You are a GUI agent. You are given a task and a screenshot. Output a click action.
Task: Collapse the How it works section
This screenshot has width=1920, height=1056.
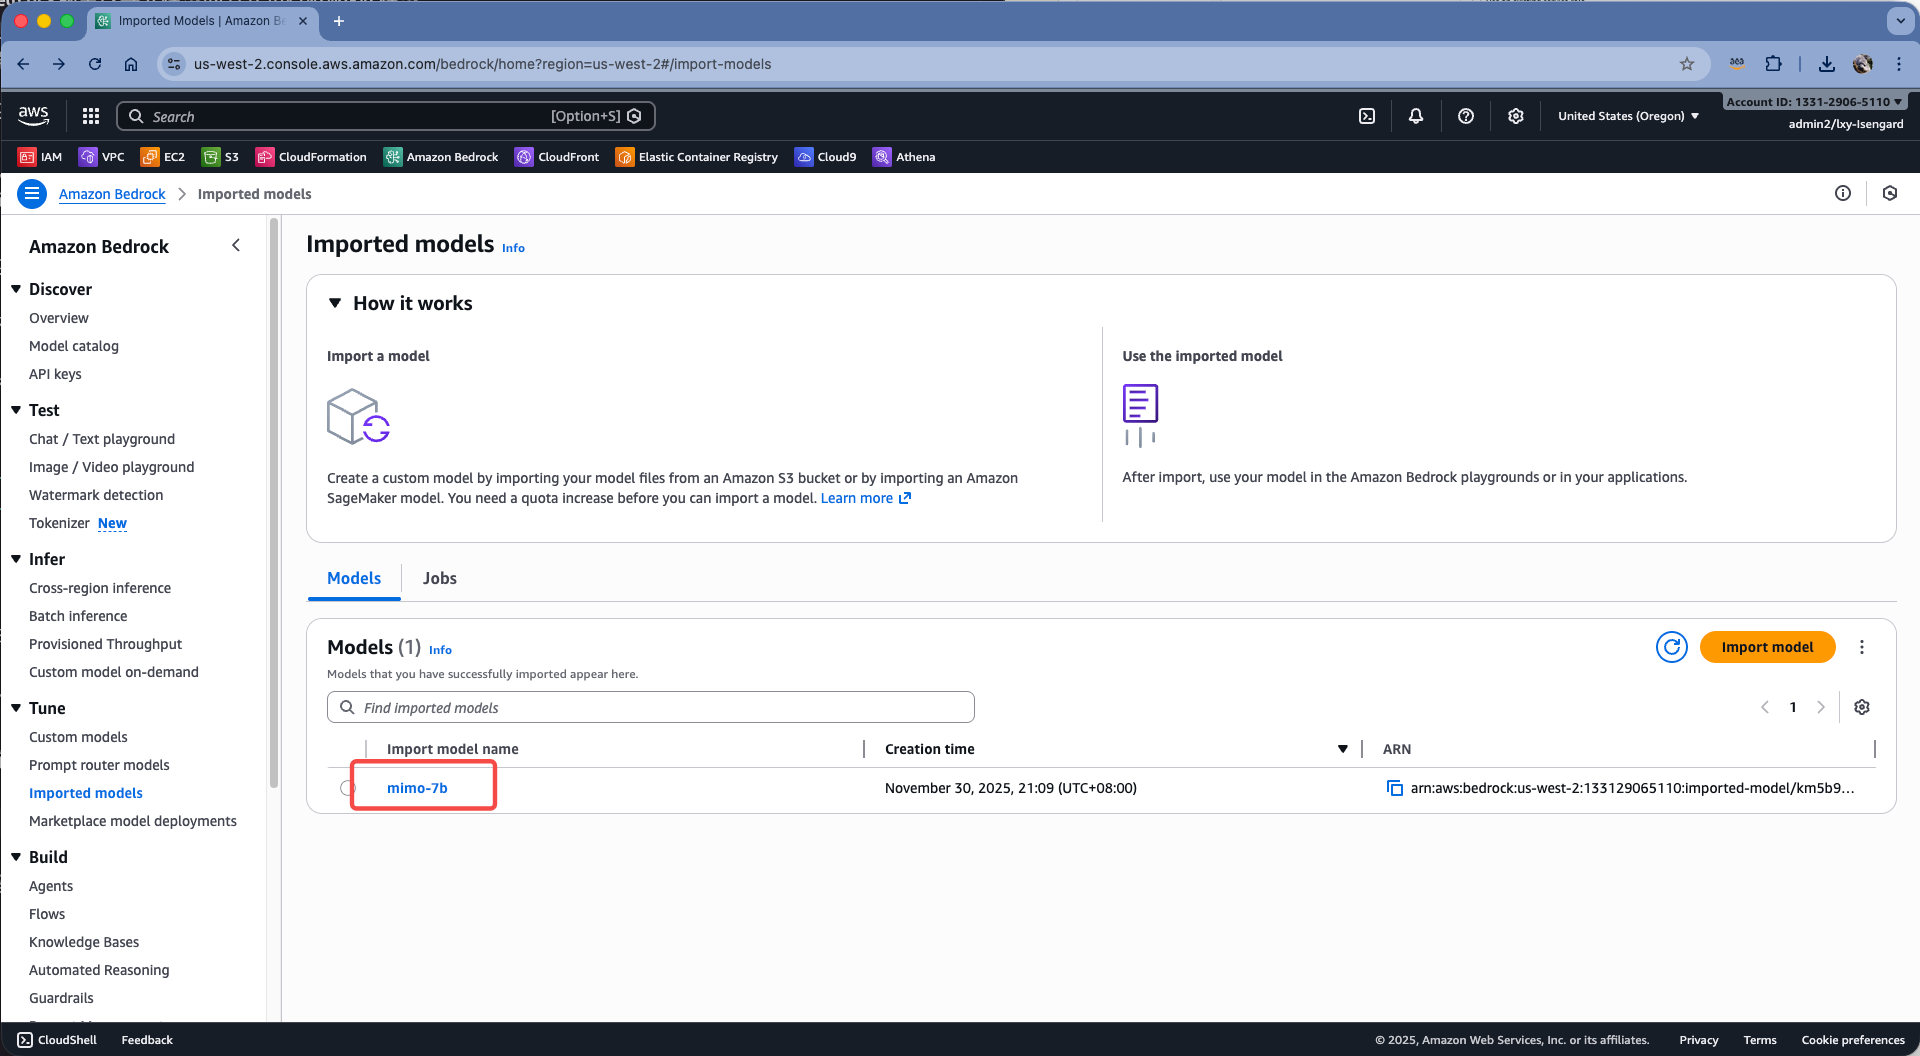335,303
